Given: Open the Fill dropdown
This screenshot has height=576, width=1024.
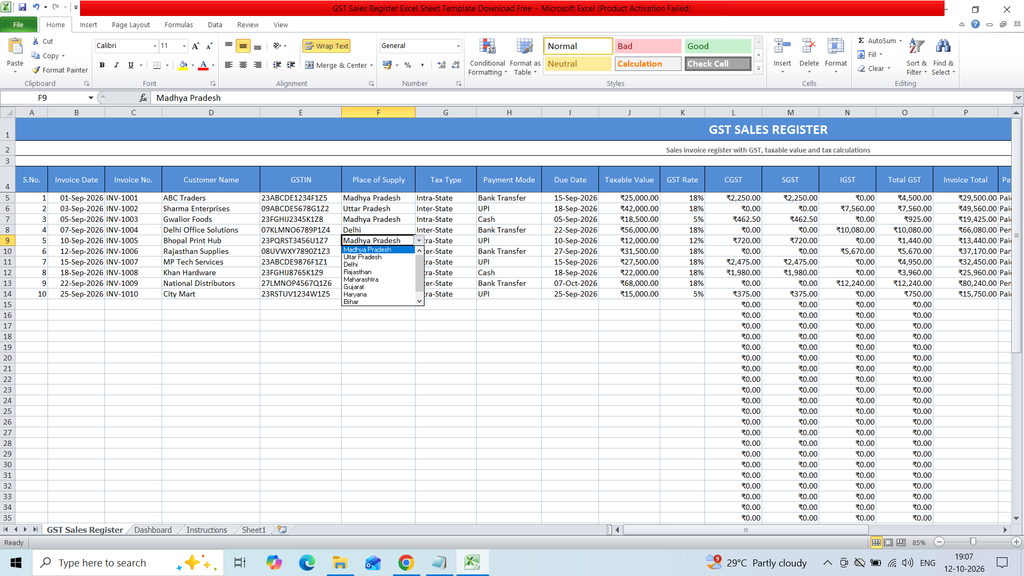Looking at the screenshot, I should click(870, 55).
